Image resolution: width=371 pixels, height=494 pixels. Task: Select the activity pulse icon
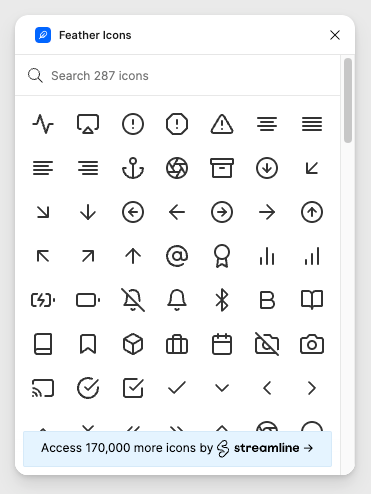(43, 124)
